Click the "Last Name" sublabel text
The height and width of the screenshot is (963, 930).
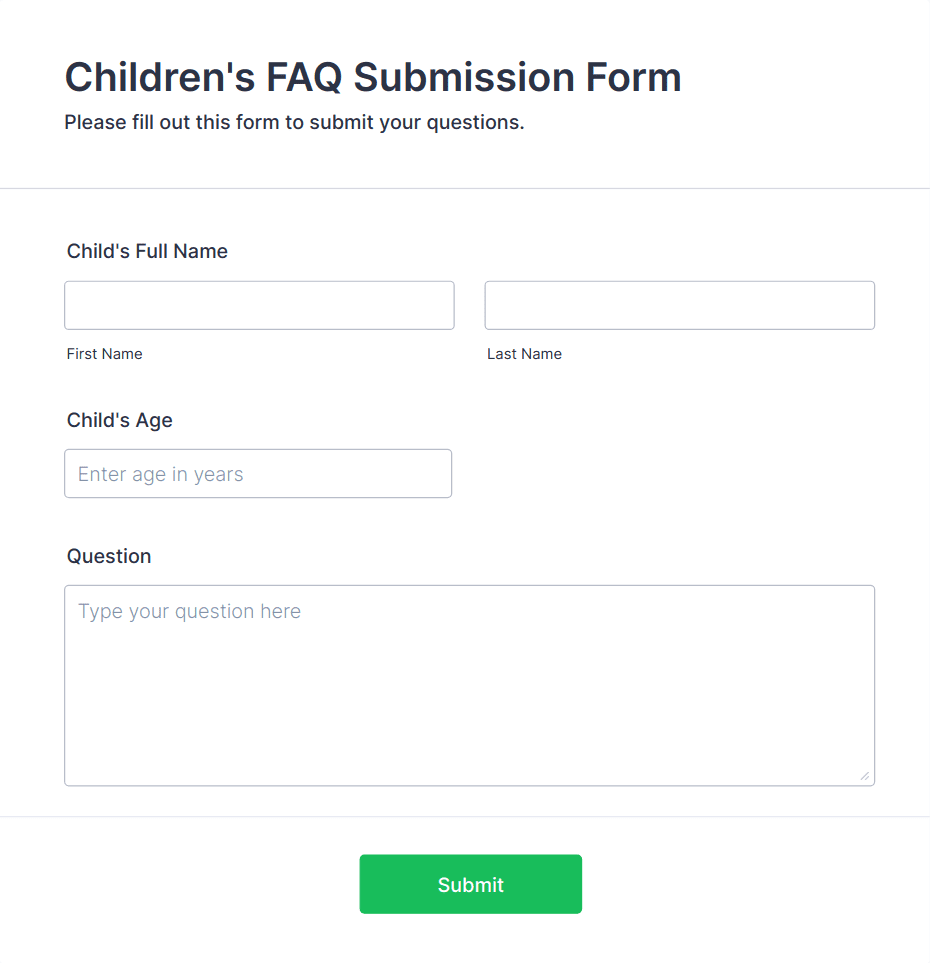pos(524,354)
